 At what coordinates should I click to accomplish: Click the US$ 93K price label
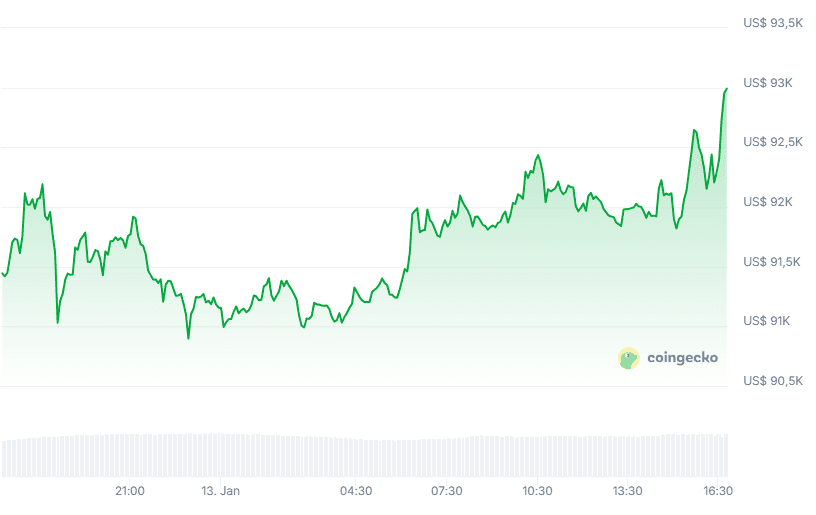coord(768,82)
